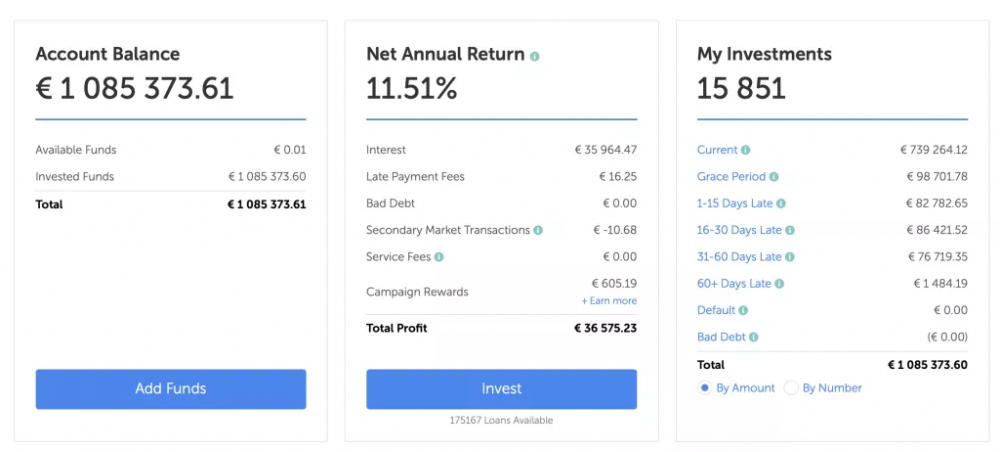
Task: Click info icon beside Service Fees
Action: (440, 257)
